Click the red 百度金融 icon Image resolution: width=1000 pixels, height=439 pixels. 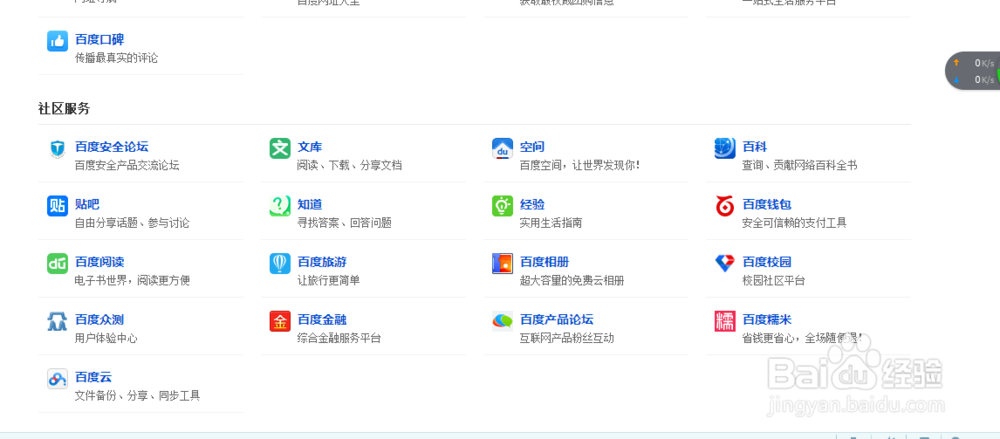coord(280,321)
